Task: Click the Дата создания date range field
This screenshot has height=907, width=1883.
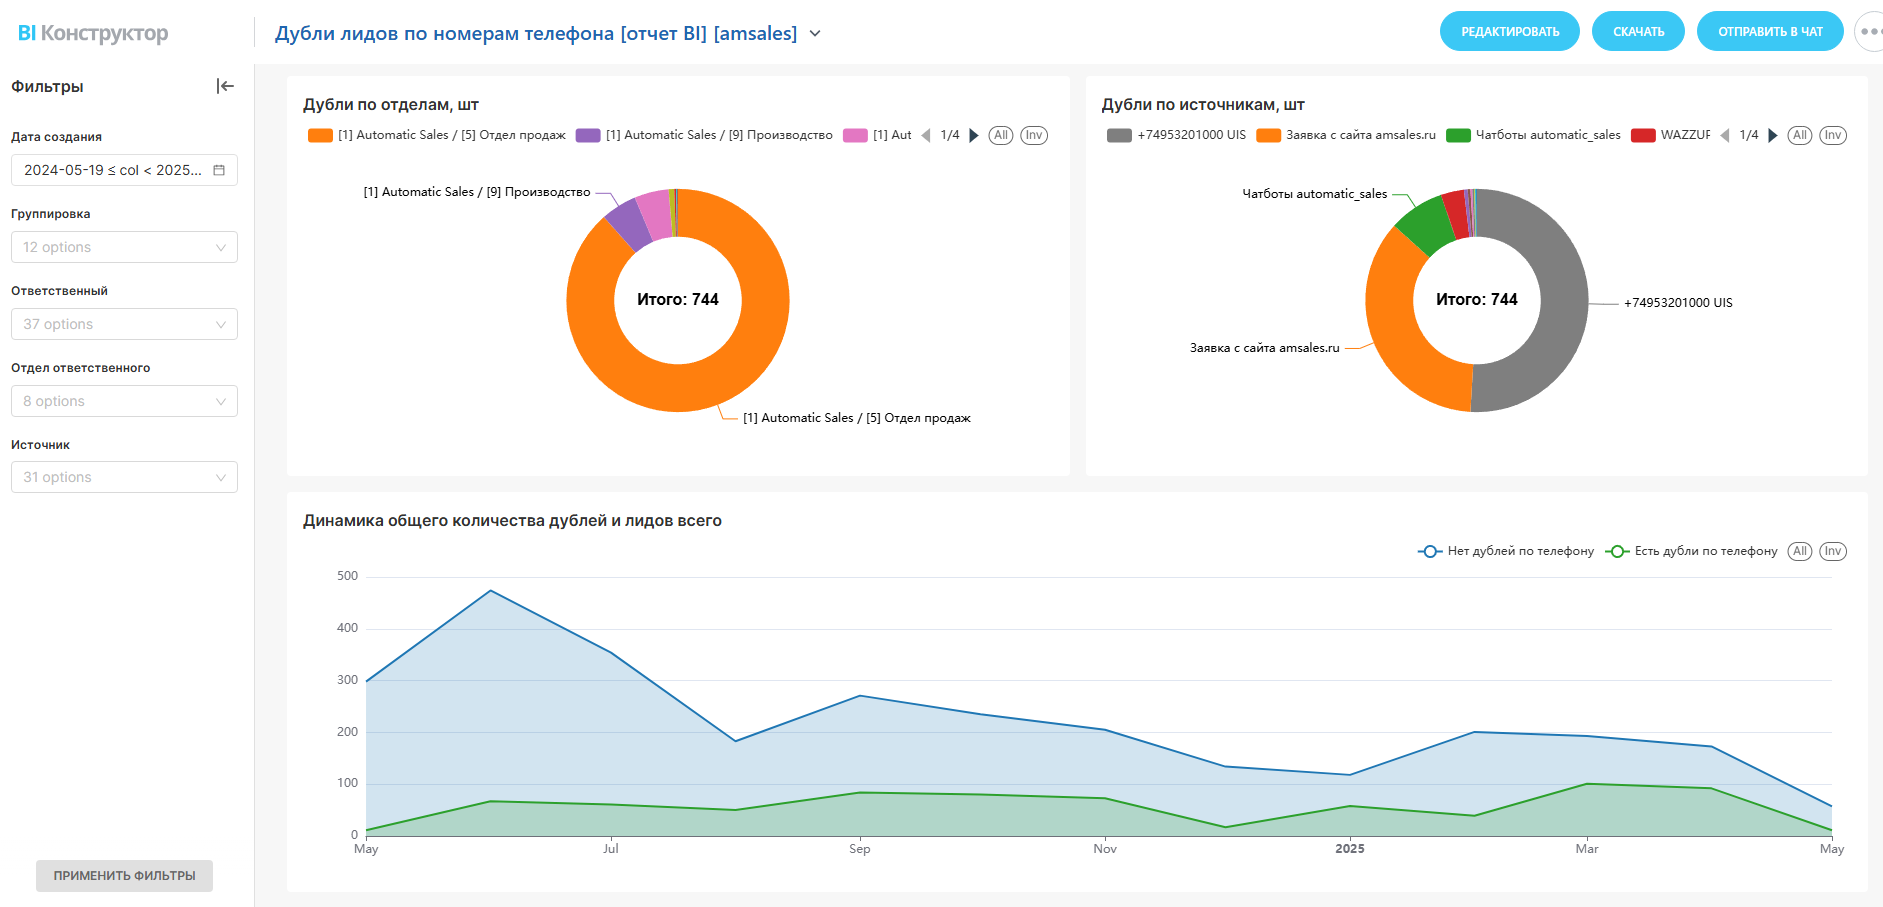Action: [113, 170]
